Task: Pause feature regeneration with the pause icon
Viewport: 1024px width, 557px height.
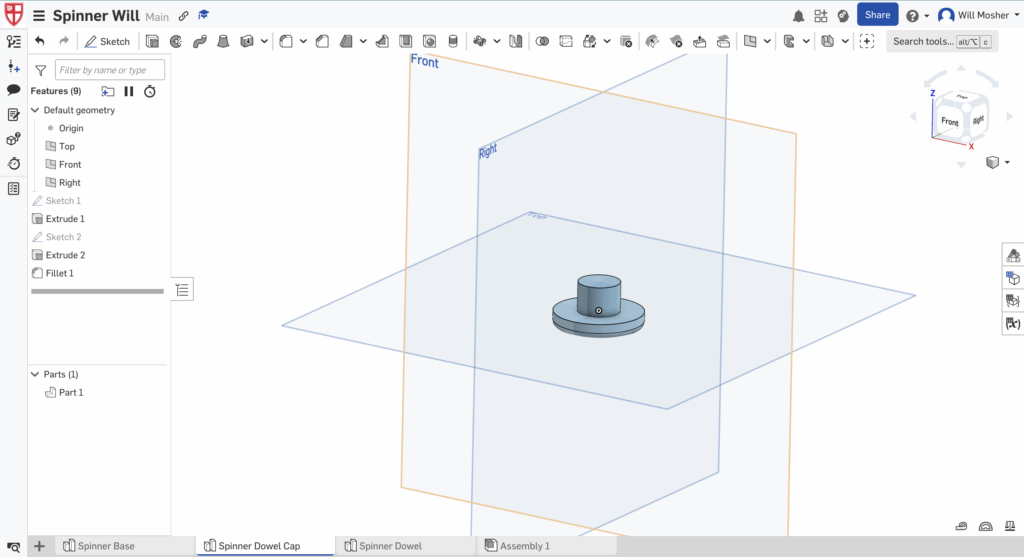Action: point(129,91)
